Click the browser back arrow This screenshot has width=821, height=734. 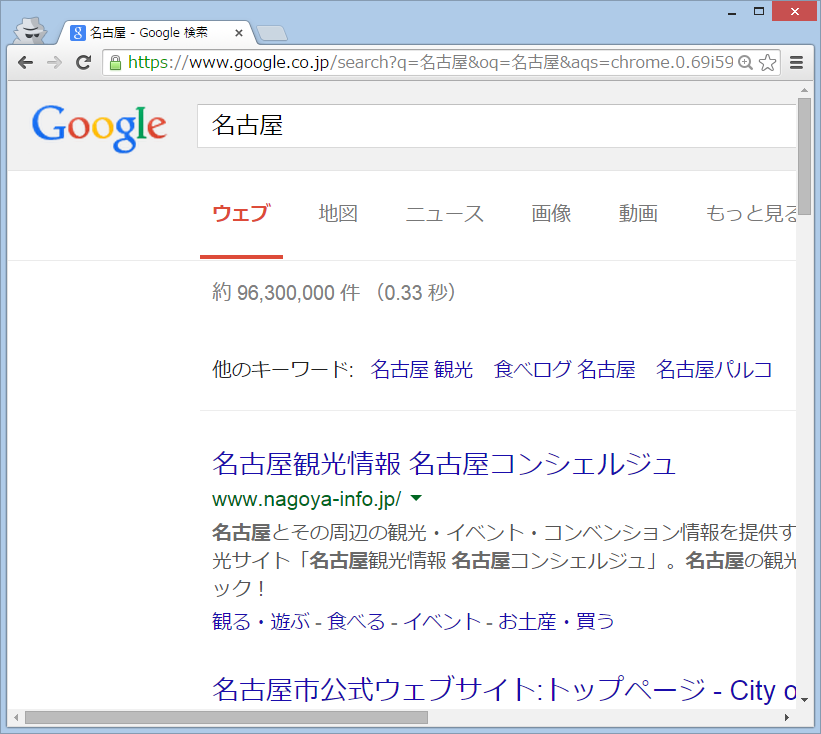click(x=25, y=62)
